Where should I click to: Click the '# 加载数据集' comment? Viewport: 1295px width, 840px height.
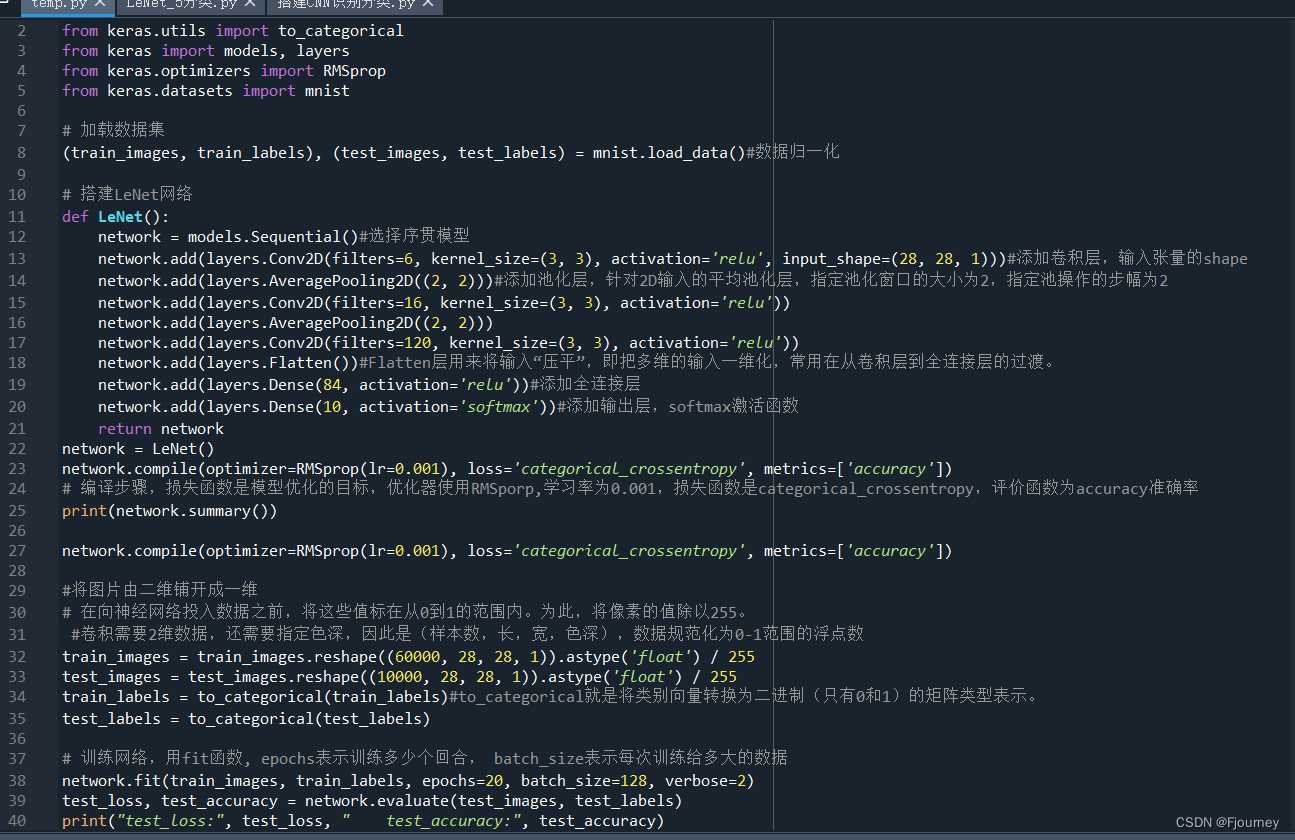(x=113, y=131)
